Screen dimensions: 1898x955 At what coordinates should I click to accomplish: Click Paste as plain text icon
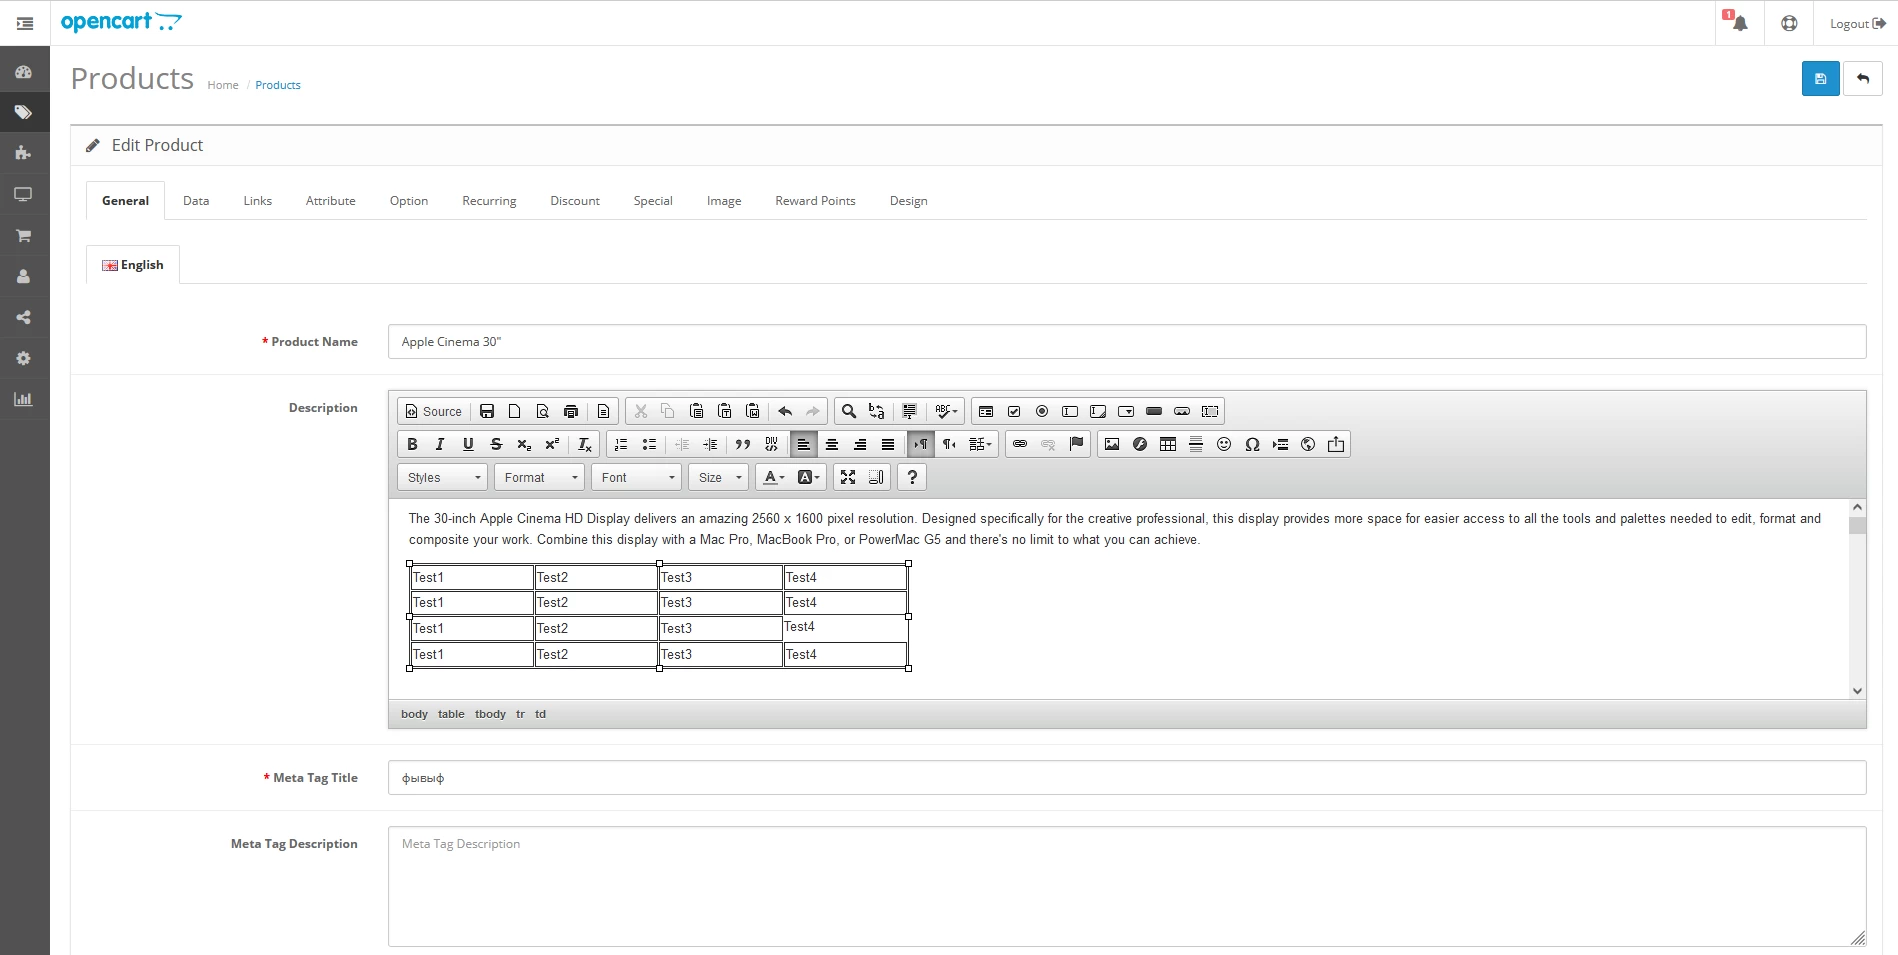click(725, 411)
